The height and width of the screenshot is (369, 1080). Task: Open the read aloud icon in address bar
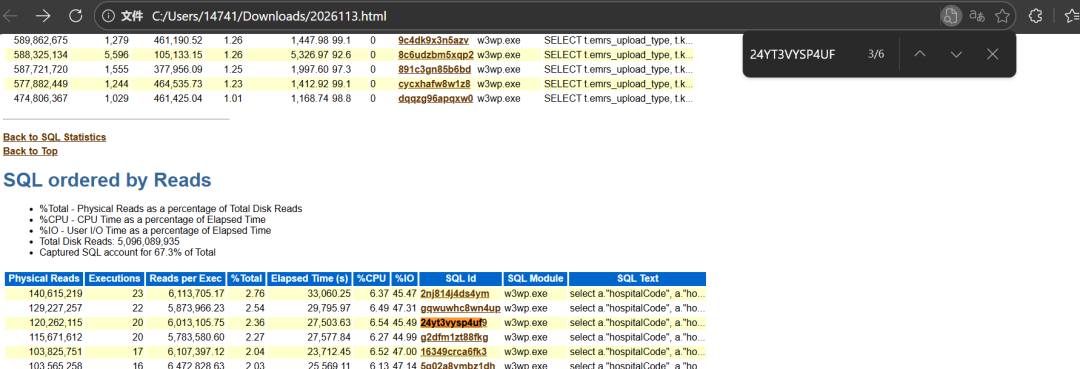click(977, 15)
